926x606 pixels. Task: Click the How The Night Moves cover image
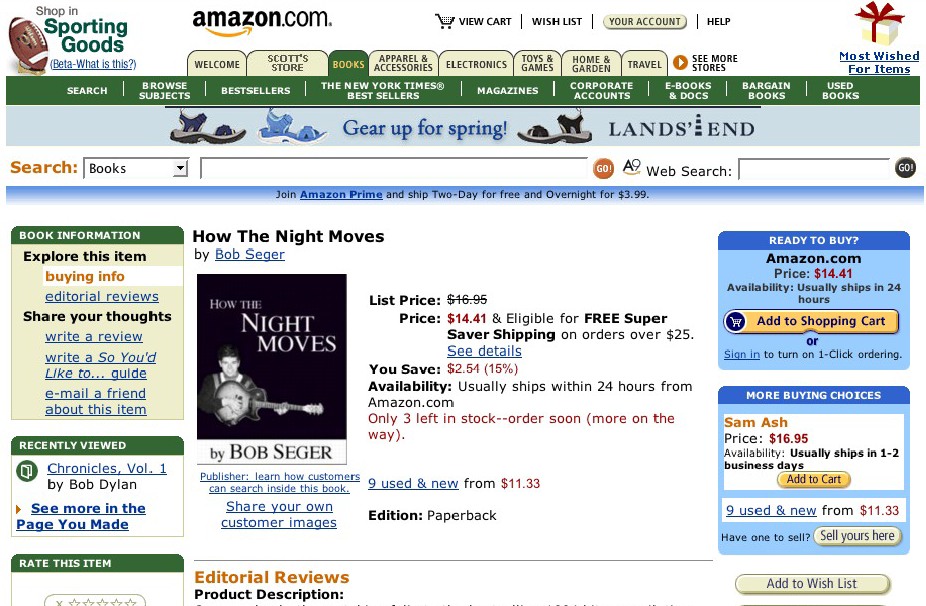(x=272, y=369)
